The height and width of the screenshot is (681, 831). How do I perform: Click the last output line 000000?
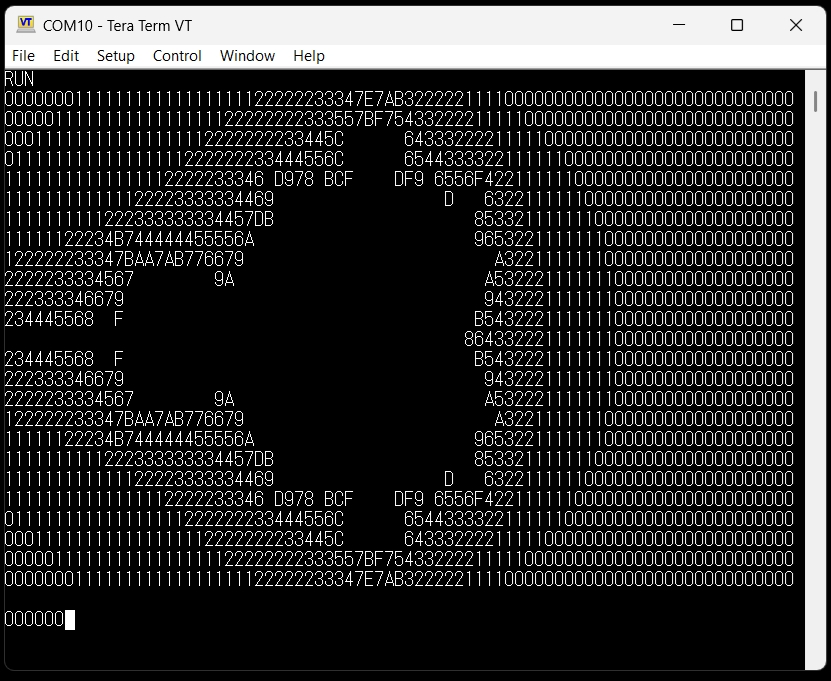(x=34, y=619)
